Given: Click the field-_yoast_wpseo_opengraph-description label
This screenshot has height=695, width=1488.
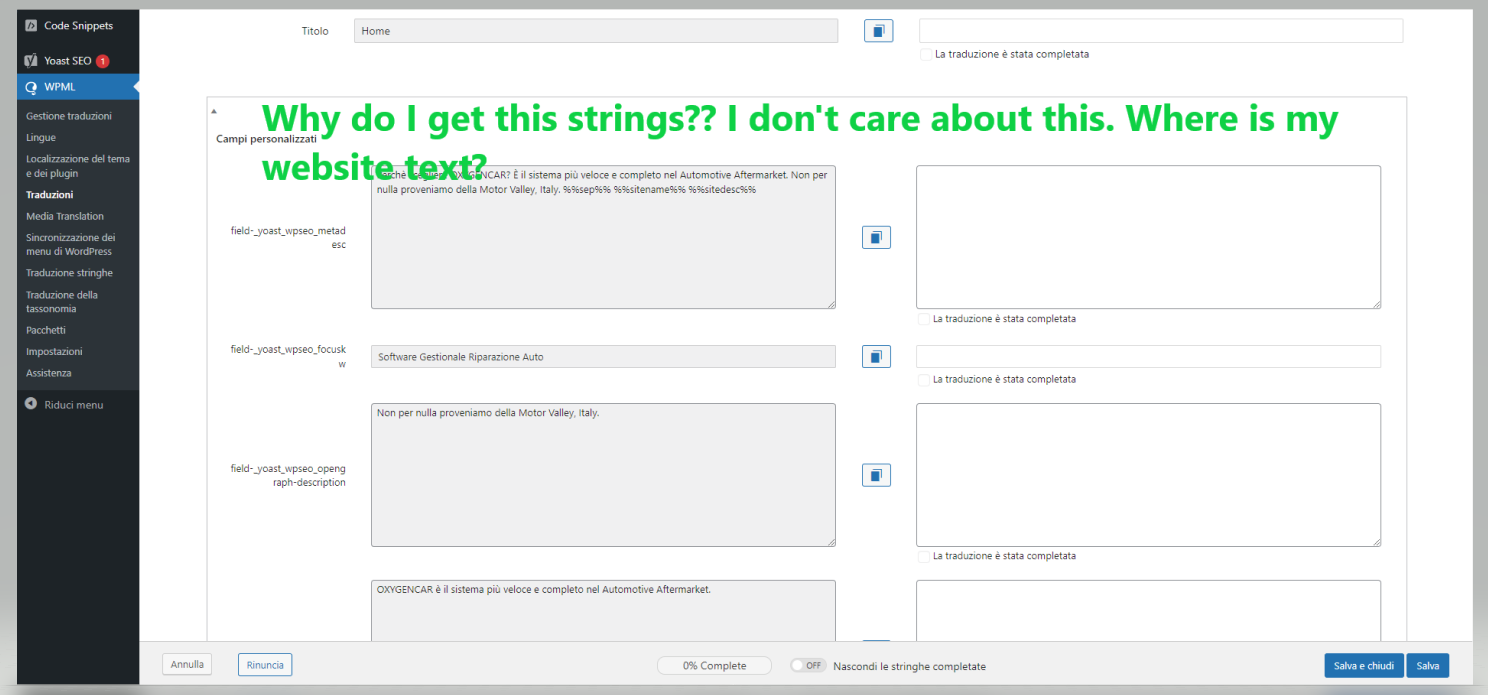Looking at the screenshot, I should click(x=288, y=475).
